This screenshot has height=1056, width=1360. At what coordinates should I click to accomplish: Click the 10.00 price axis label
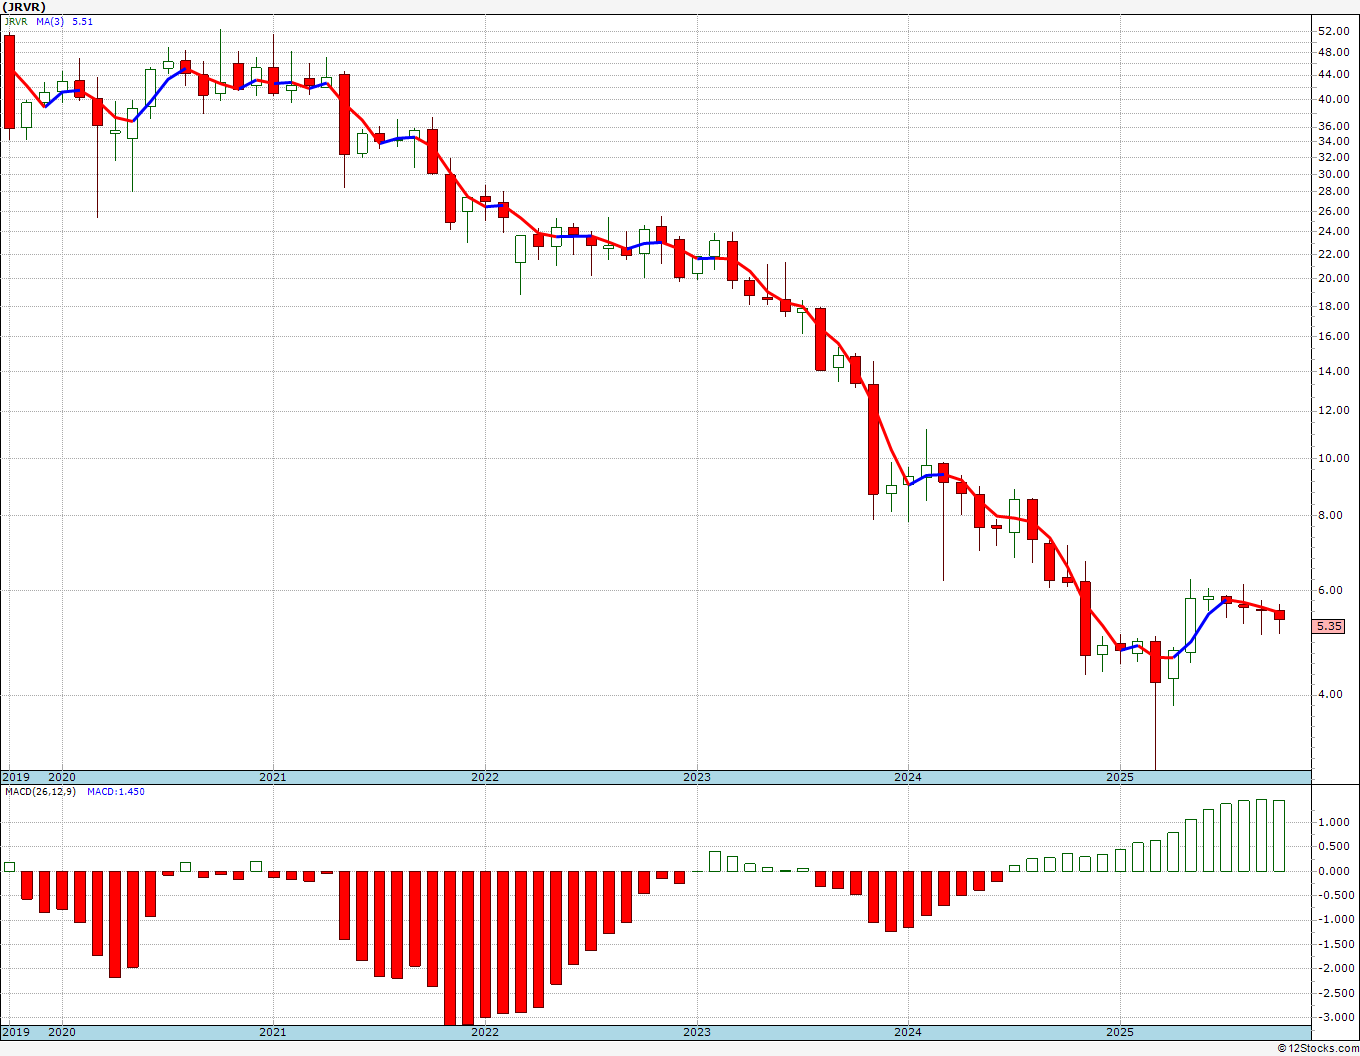[x=1333, y=459]
